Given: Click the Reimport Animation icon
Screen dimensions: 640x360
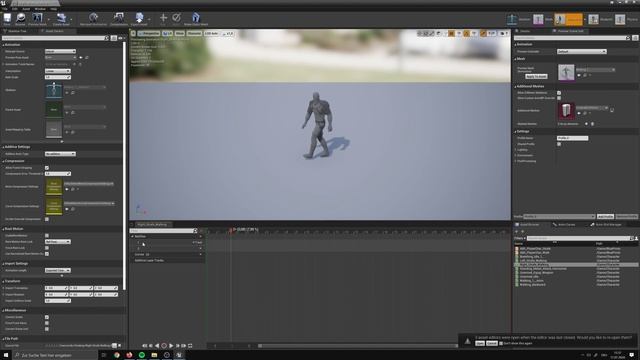Looking at the screenshot, I should click(93, 18).
